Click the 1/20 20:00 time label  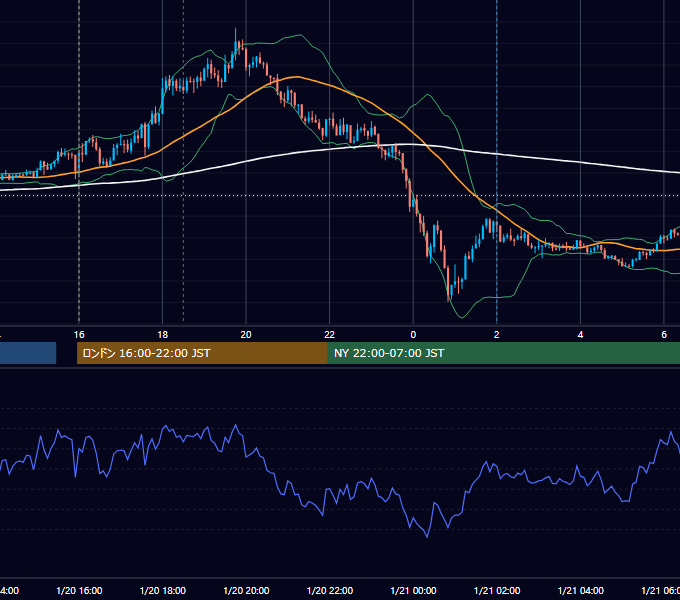246,591
